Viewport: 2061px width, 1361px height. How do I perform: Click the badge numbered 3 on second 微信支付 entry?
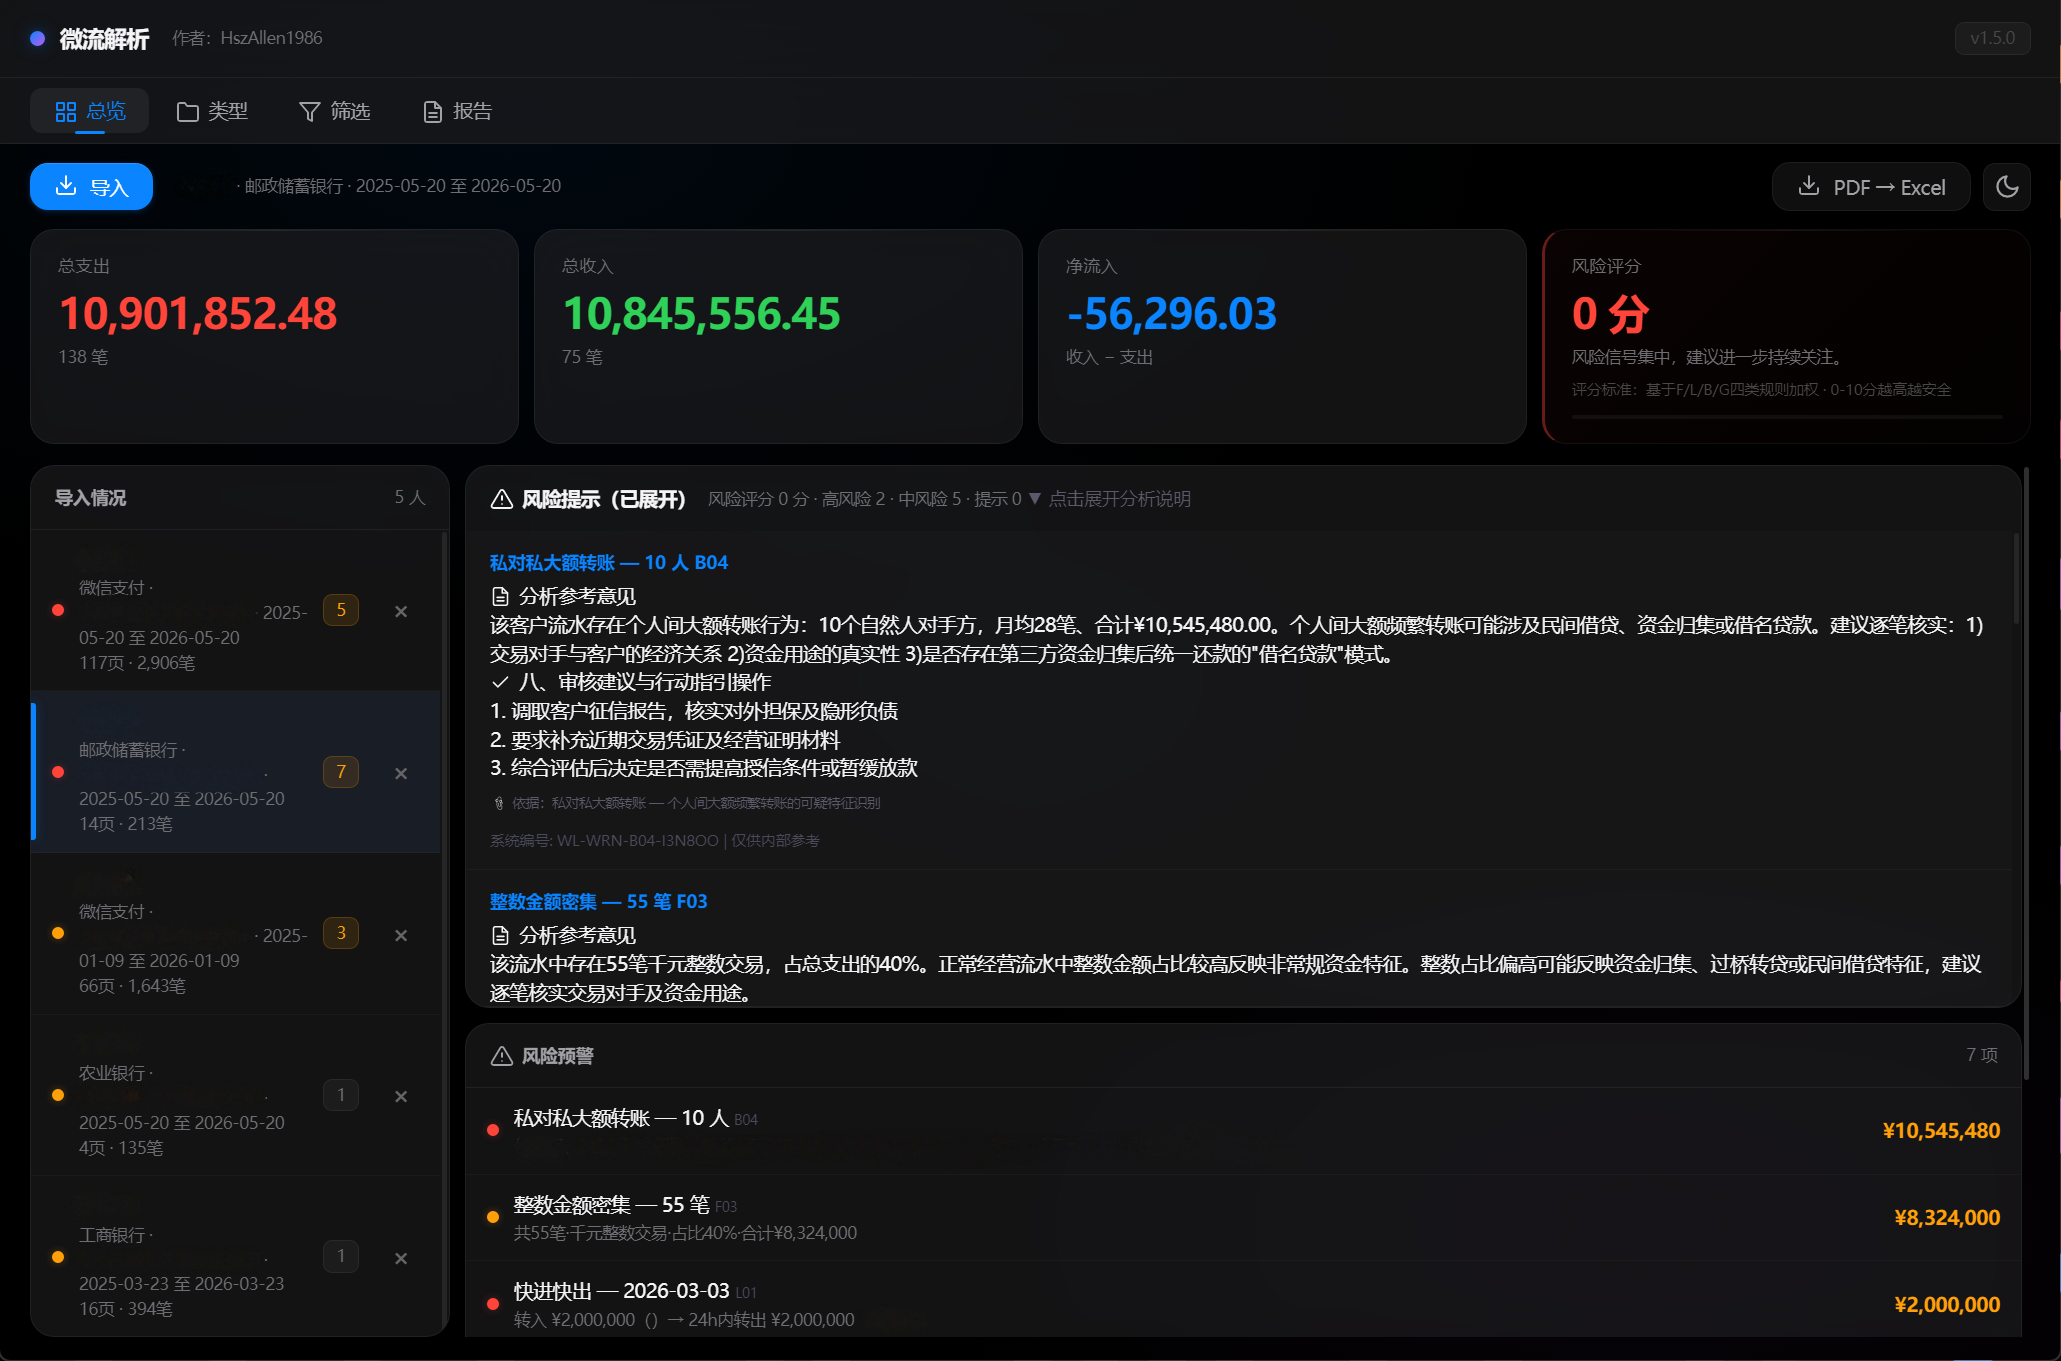[x=341, y=933]
